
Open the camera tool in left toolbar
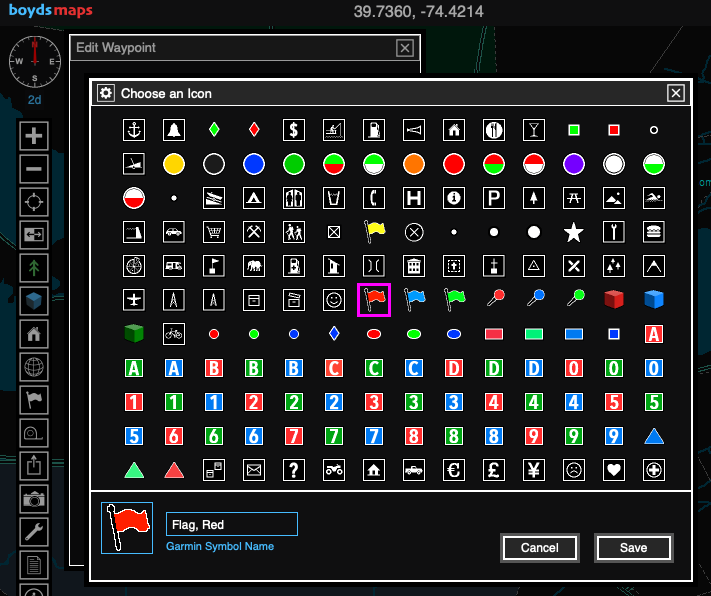point(34,498)
